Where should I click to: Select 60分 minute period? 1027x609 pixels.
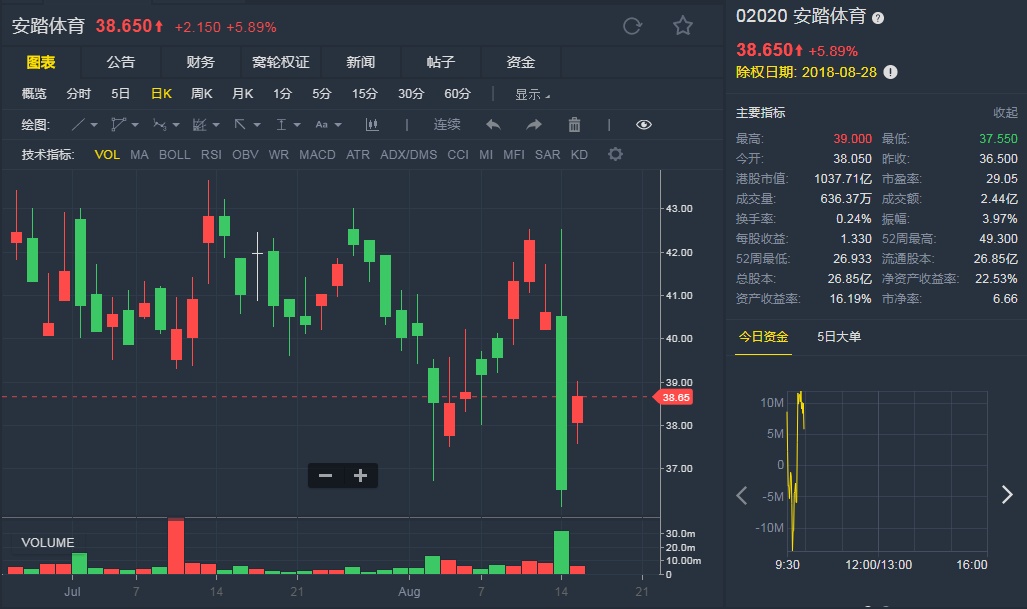pyautogui.click(x=457, y=94)
